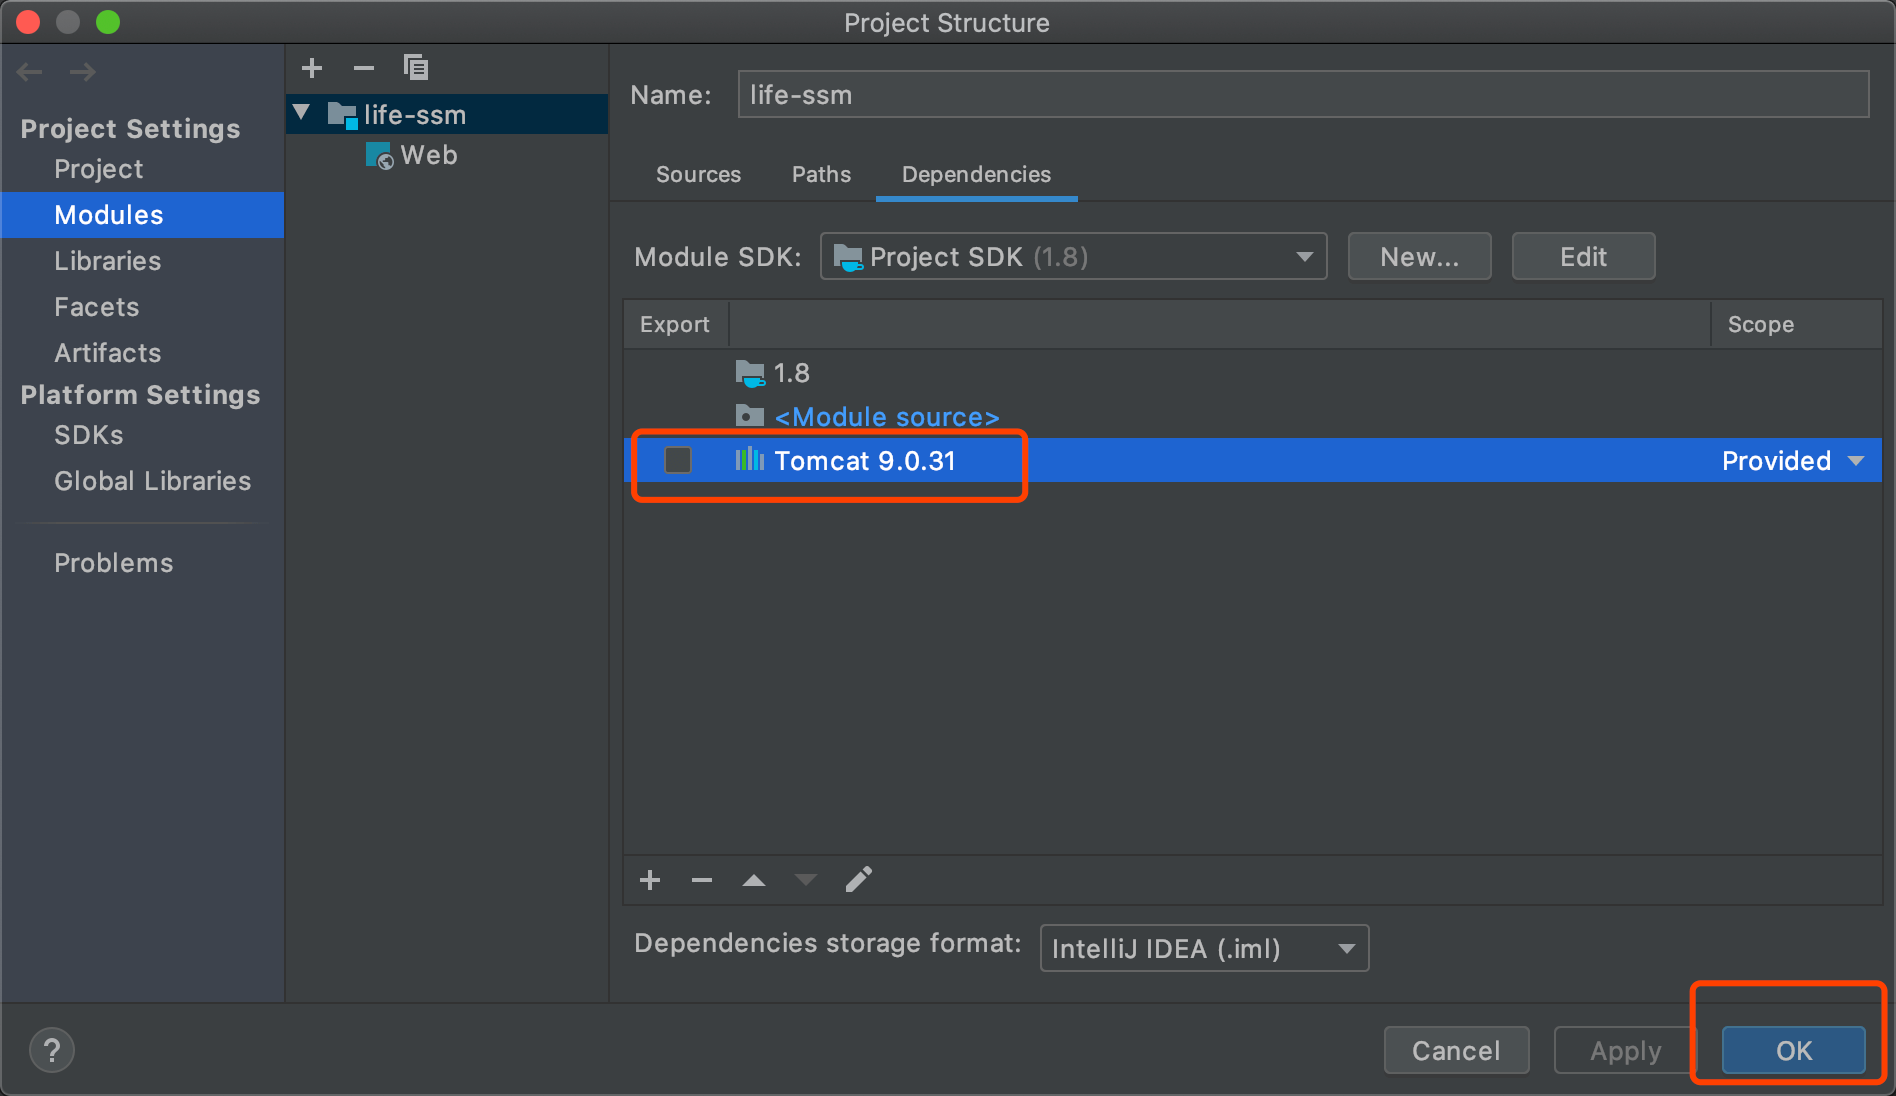Click the add module plus icon
1896x1096 pixels.
pyautogui.click(x=312, y=68)
